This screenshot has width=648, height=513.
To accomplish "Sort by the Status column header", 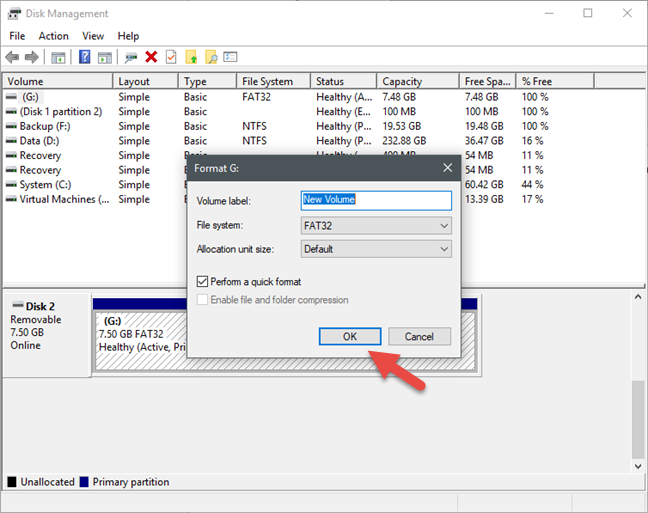I will [x=344, y=81].
